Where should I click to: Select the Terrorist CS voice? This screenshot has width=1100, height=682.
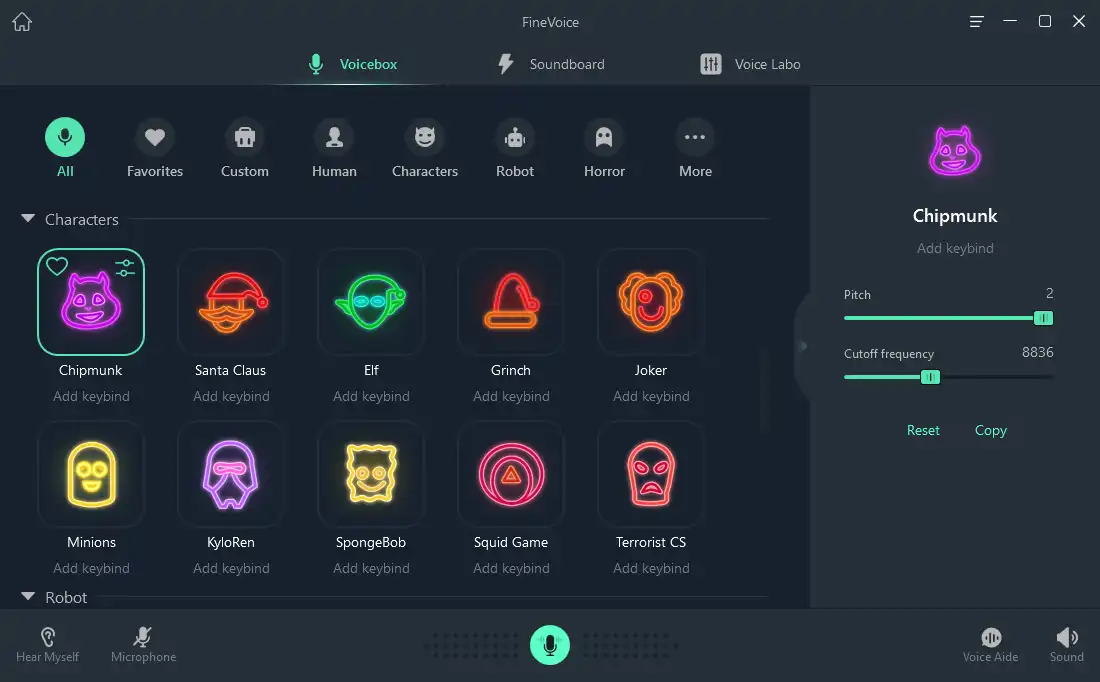tap(651, 474)
